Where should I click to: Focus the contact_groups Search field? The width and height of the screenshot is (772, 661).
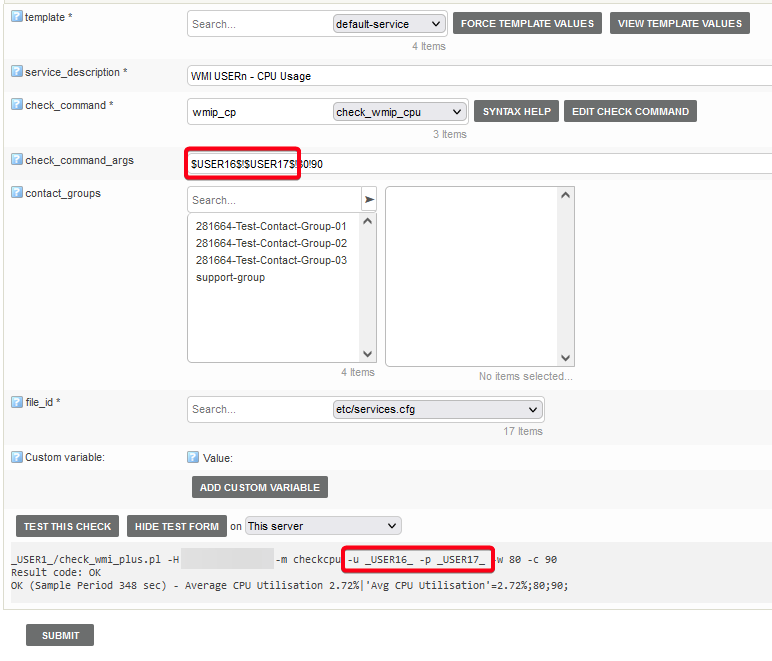coord(275,199)
